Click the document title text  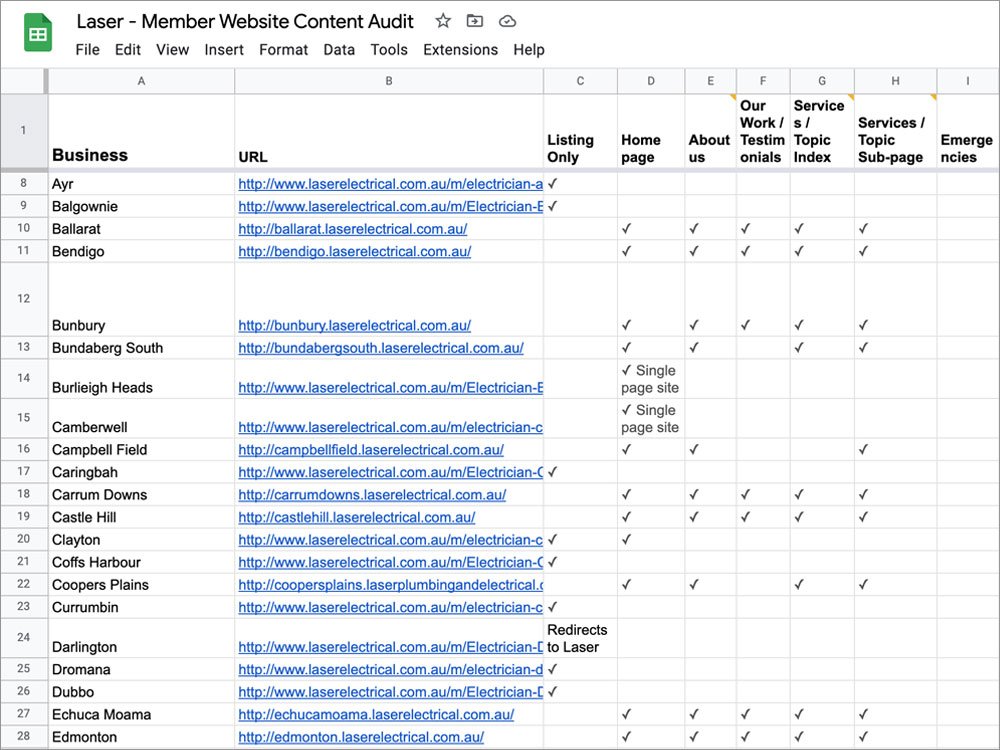tap(245, 22)
